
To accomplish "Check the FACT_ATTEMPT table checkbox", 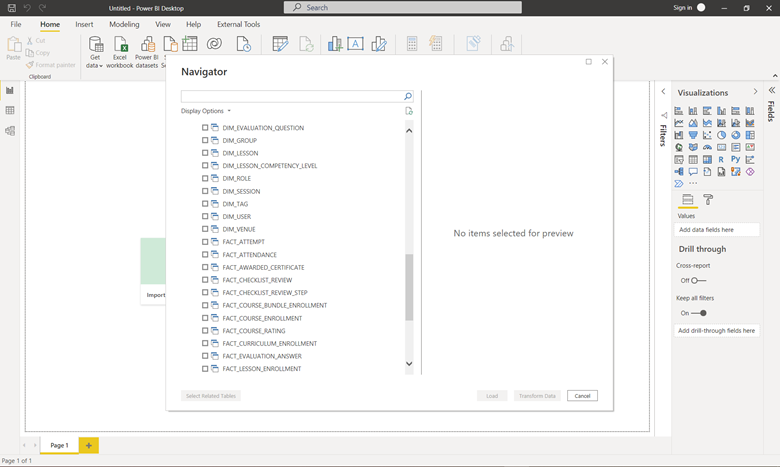I will pyautogui.click(x=205, y=242).
